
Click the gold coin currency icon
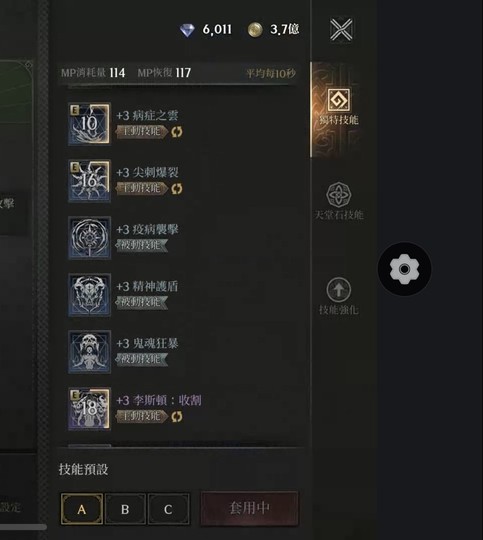(255, 30)
